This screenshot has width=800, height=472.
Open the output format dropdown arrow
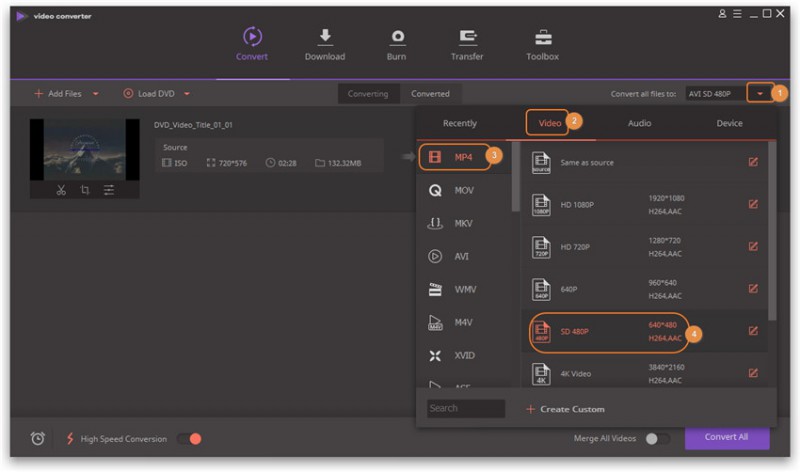(760, 94)
